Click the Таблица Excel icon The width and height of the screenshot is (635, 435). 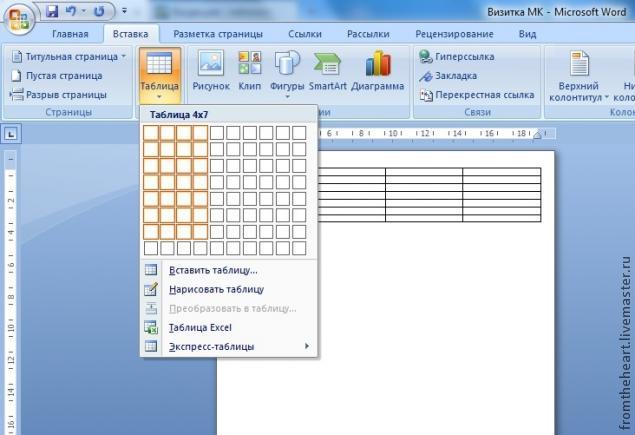click(x=151, y=327)
